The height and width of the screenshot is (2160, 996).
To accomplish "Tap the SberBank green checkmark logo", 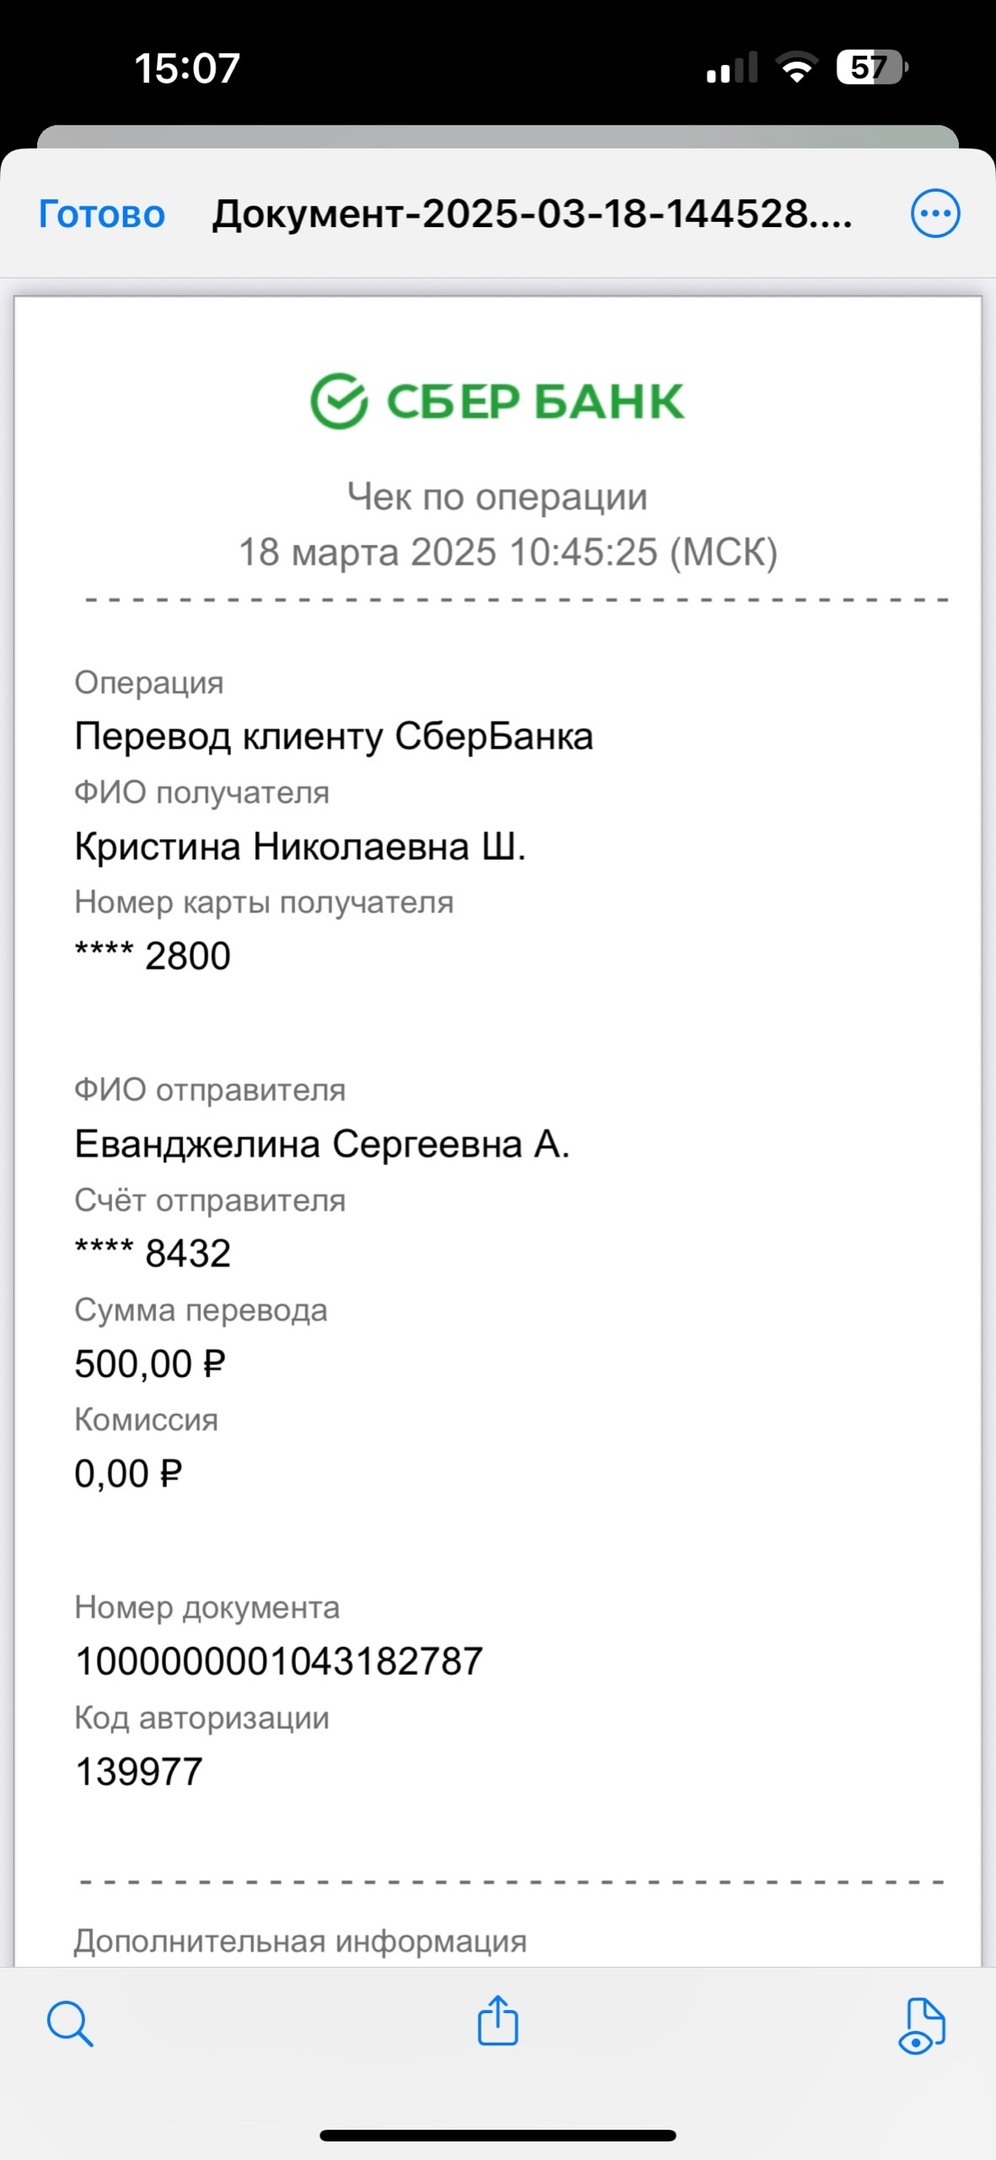I will tap(340, 401).
